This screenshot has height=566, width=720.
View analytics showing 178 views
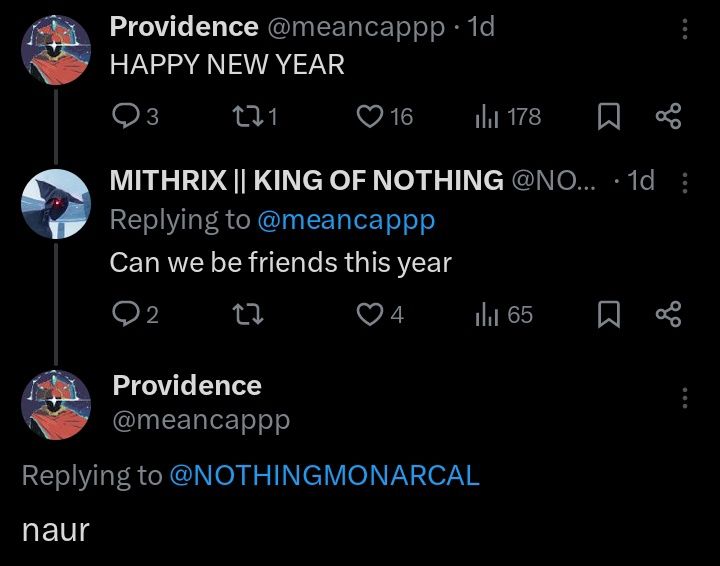coord(508,116)
